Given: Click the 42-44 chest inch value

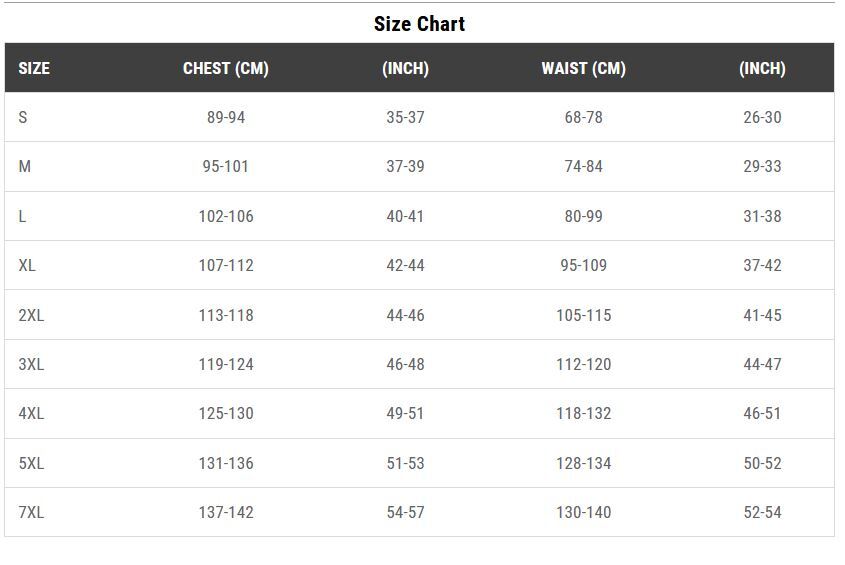Looking at the screenshot, I should click(x=405, y=265).
